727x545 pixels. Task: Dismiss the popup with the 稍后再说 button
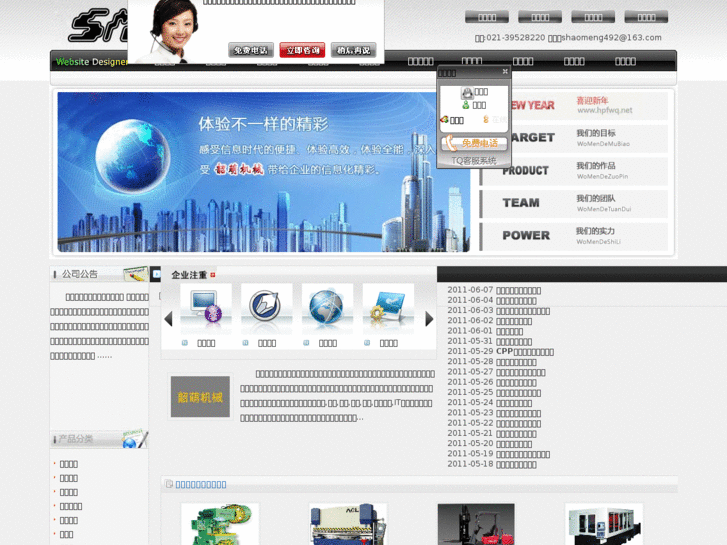[353, 50]
